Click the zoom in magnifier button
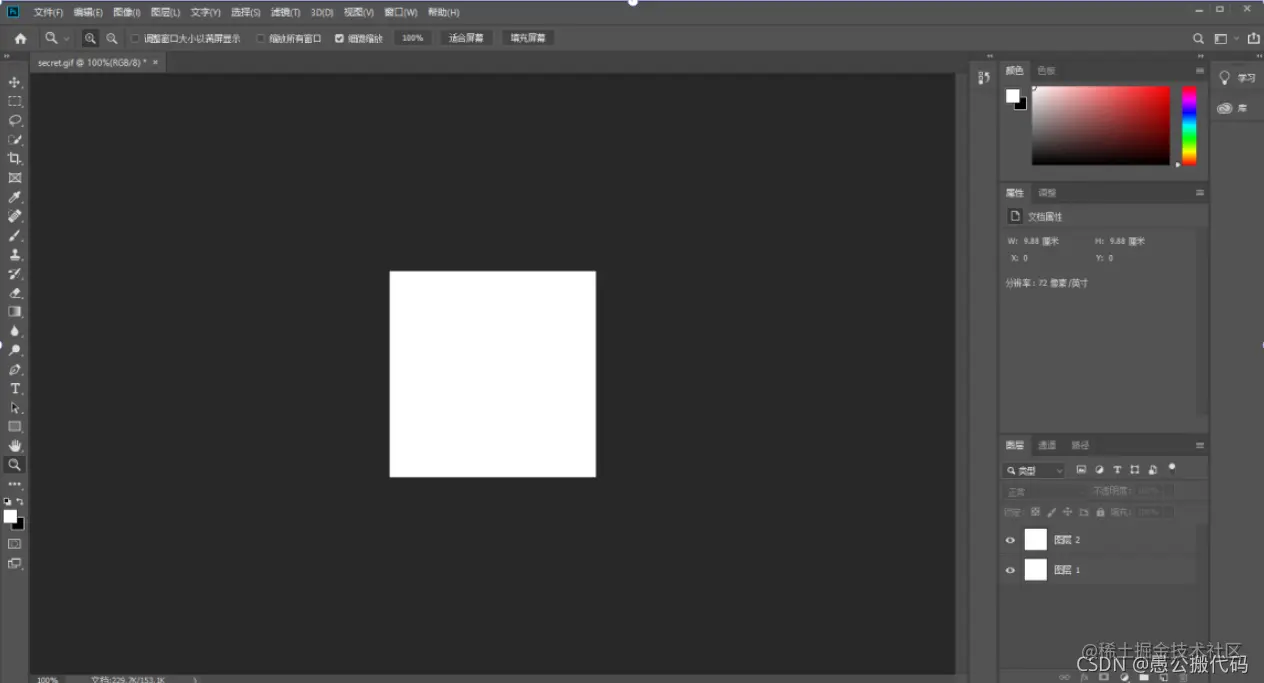This screenshot has height=683, width=1264. pyautogui.click(x=90, y=38)
